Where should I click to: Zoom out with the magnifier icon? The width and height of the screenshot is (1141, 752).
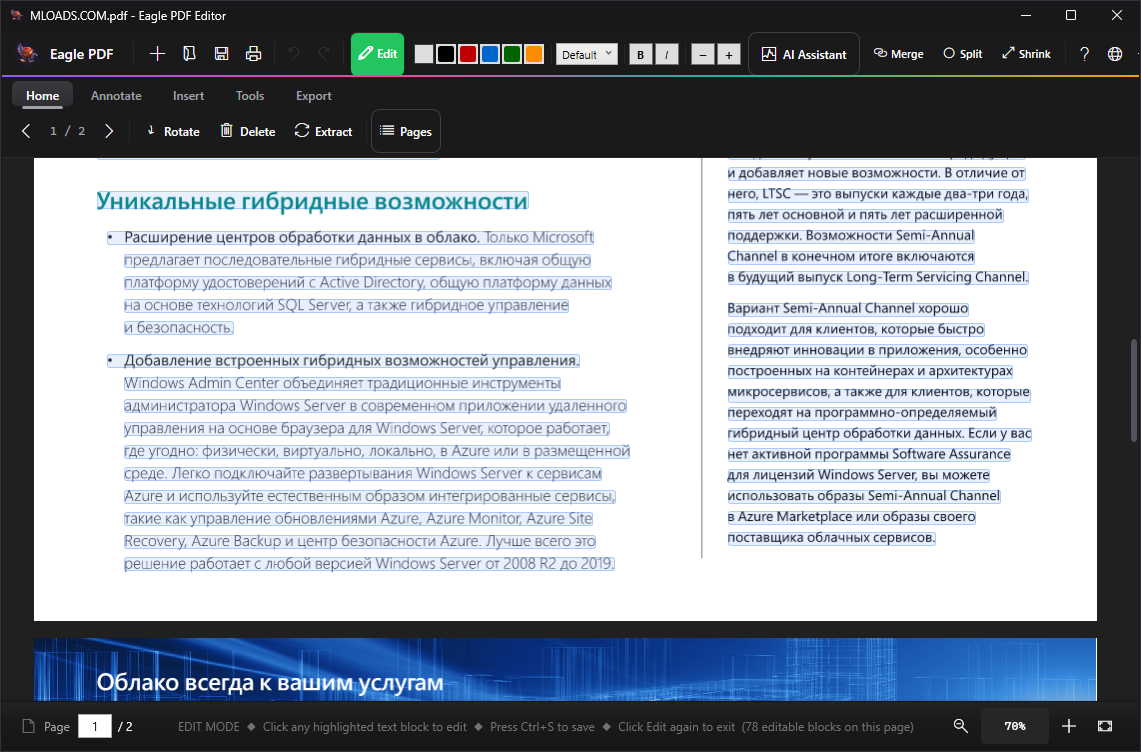click(961, 726)
